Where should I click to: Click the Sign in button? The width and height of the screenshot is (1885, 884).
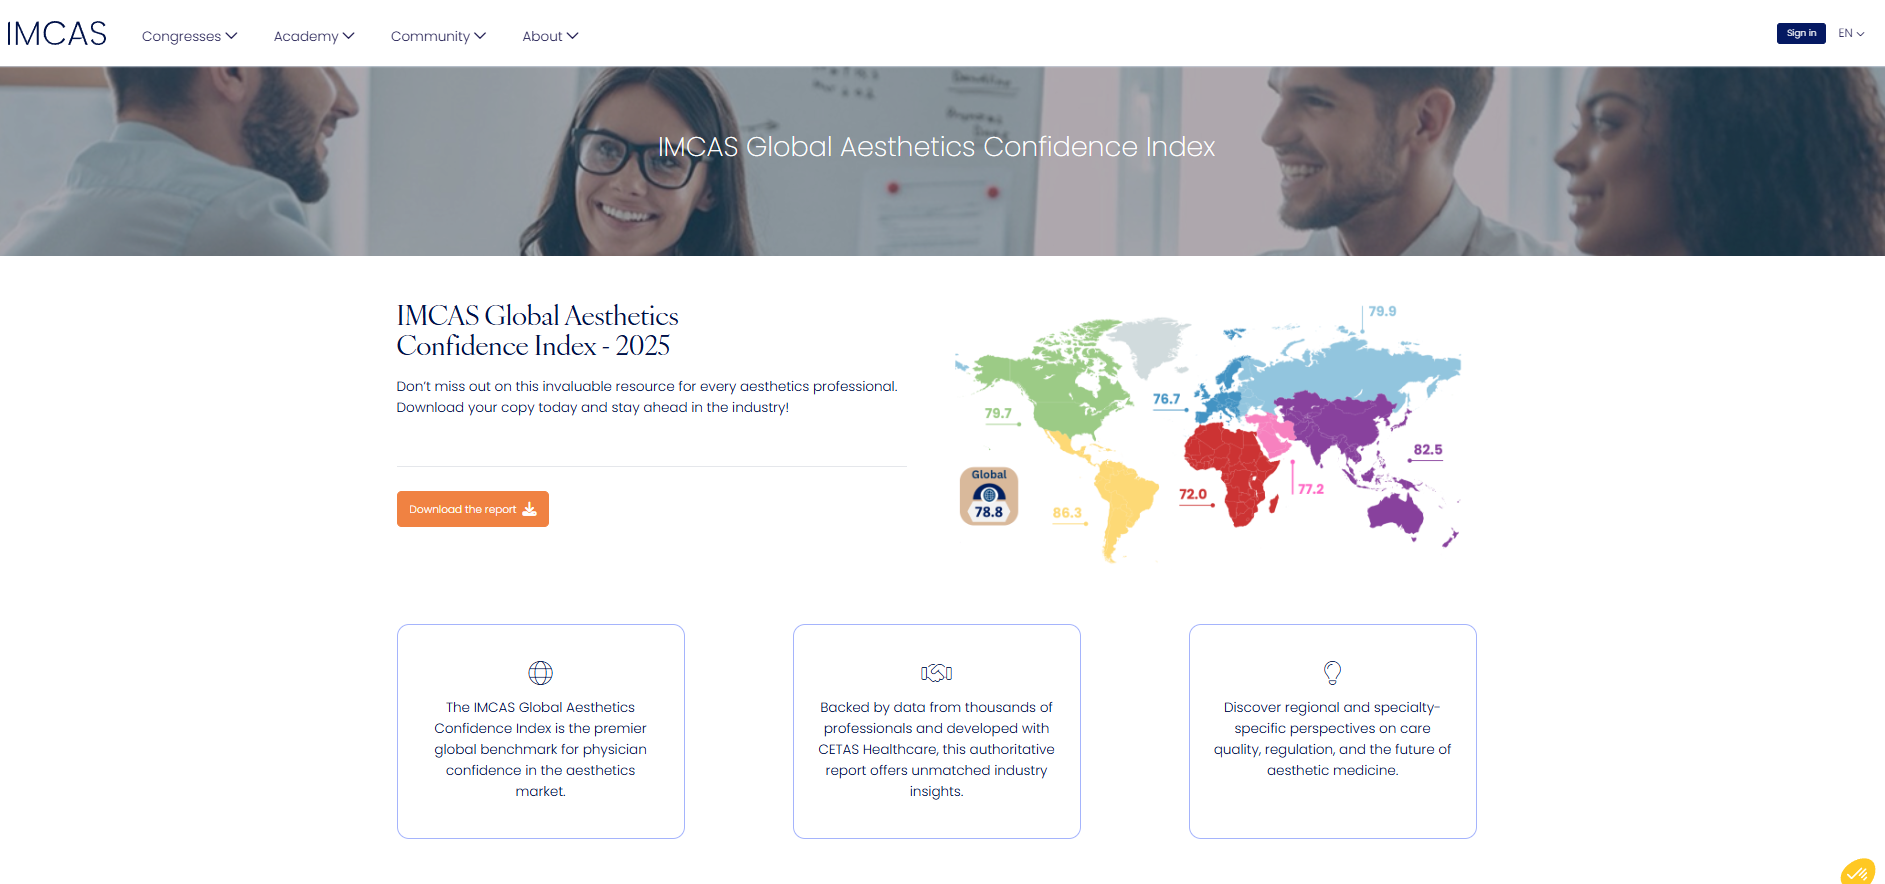coord(1801,33)
